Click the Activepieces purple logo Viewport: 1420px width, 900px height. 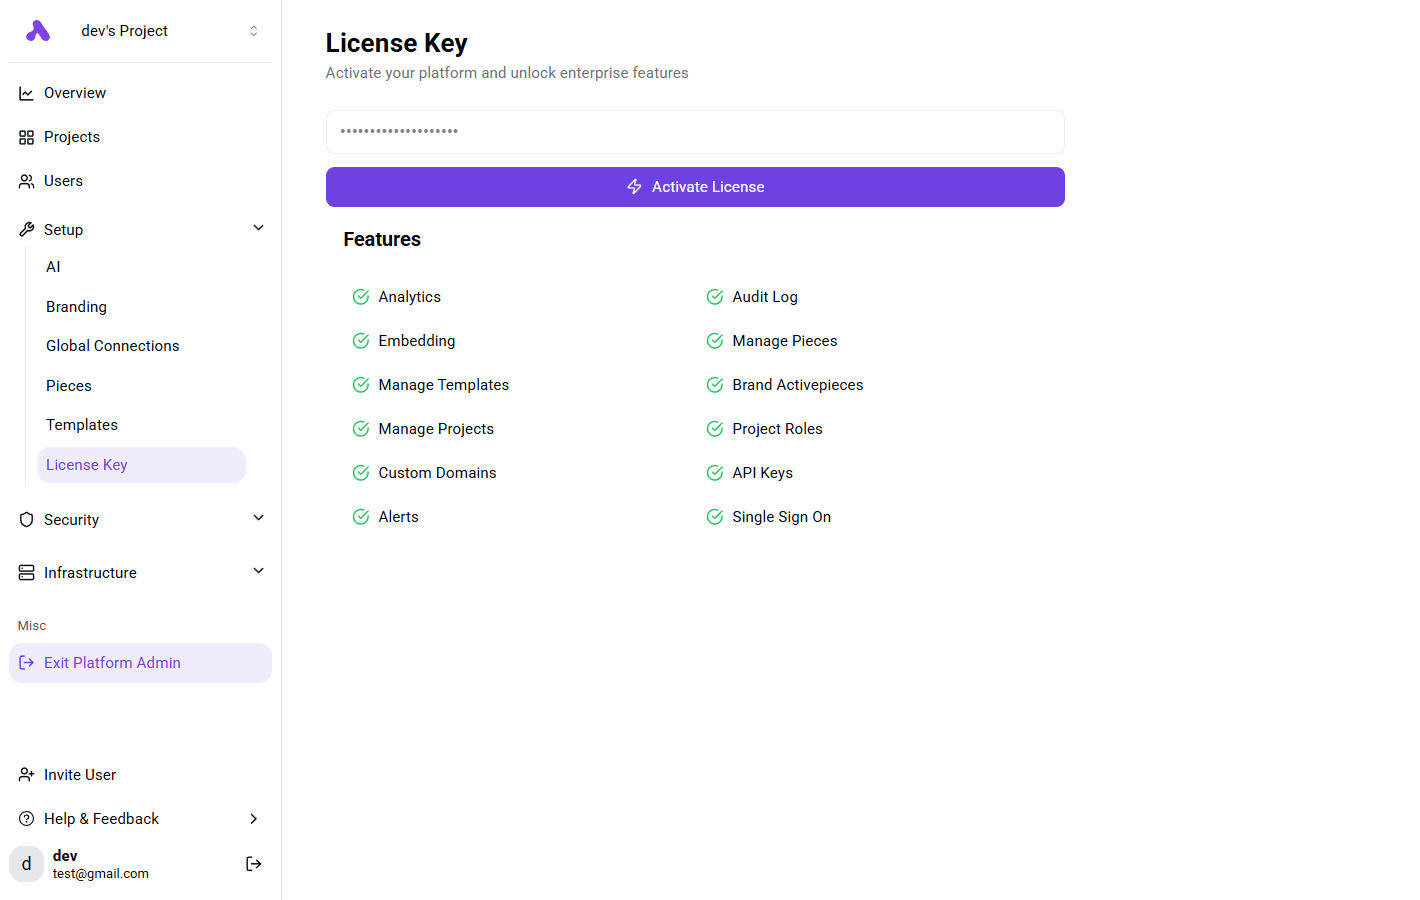click(x=37, y=30)
